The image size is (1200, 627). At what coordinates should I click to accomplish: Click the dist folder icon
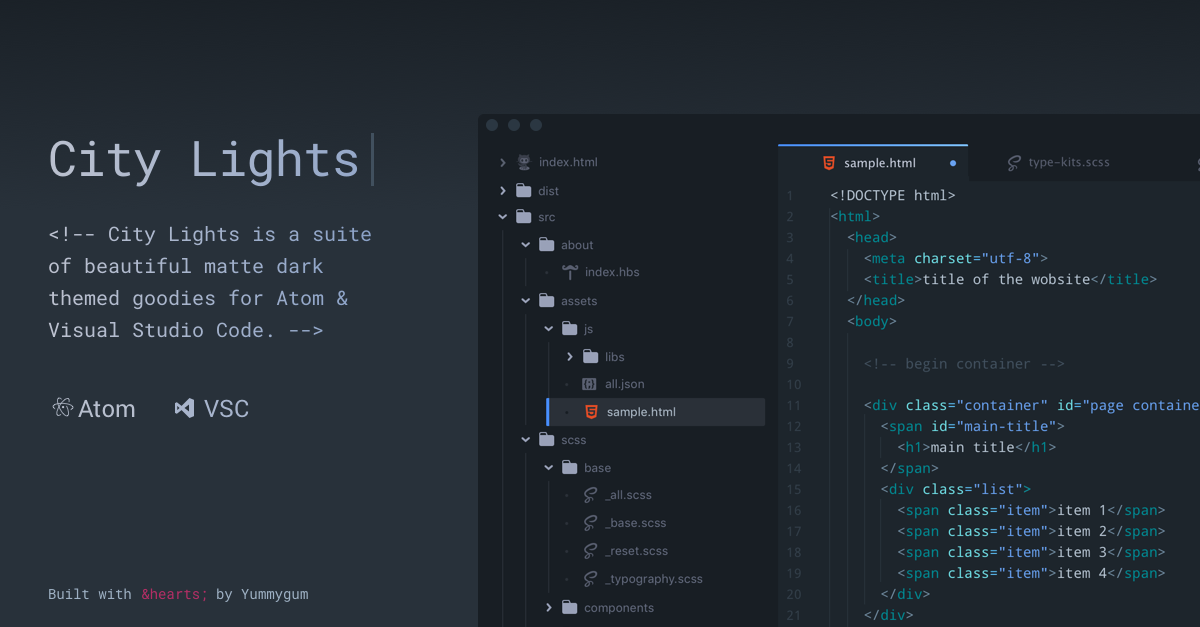[x=524, y=190]
